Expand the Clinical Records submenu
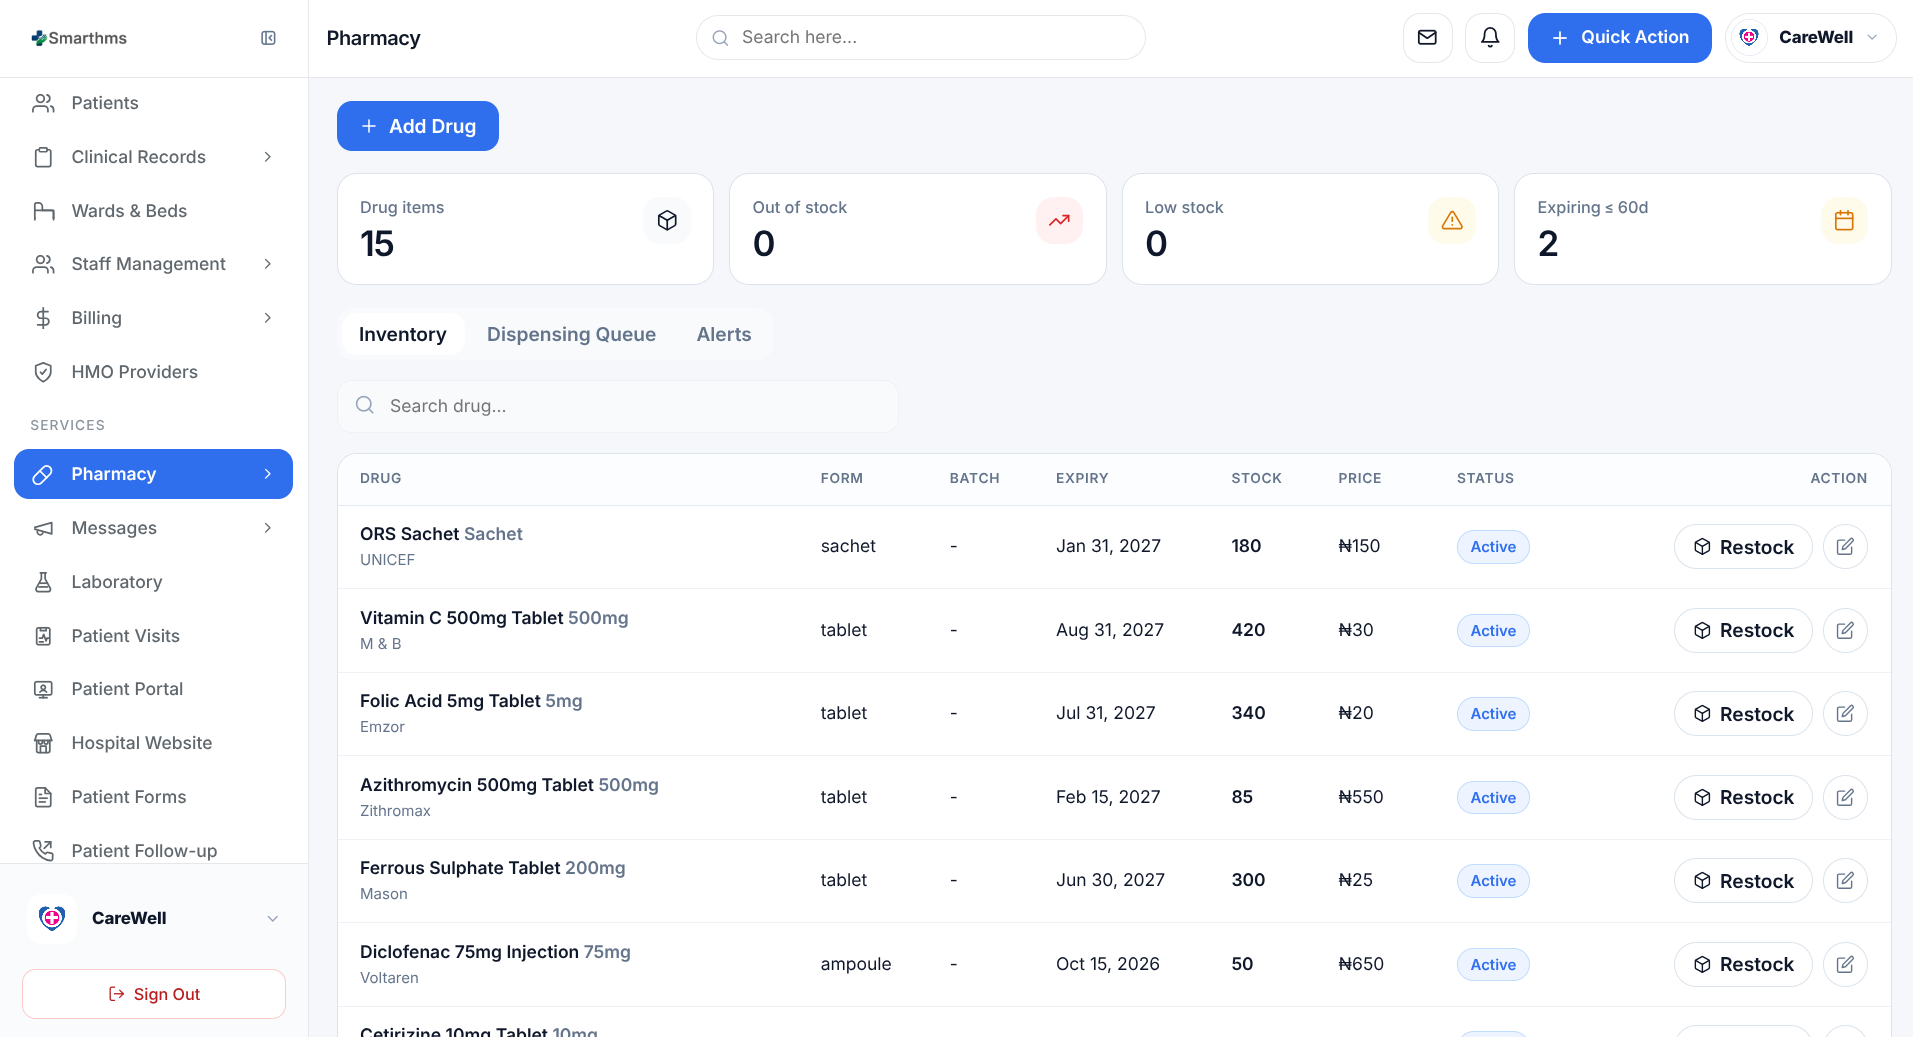This screenshot has height=1037, width=1913. (267, 157)
